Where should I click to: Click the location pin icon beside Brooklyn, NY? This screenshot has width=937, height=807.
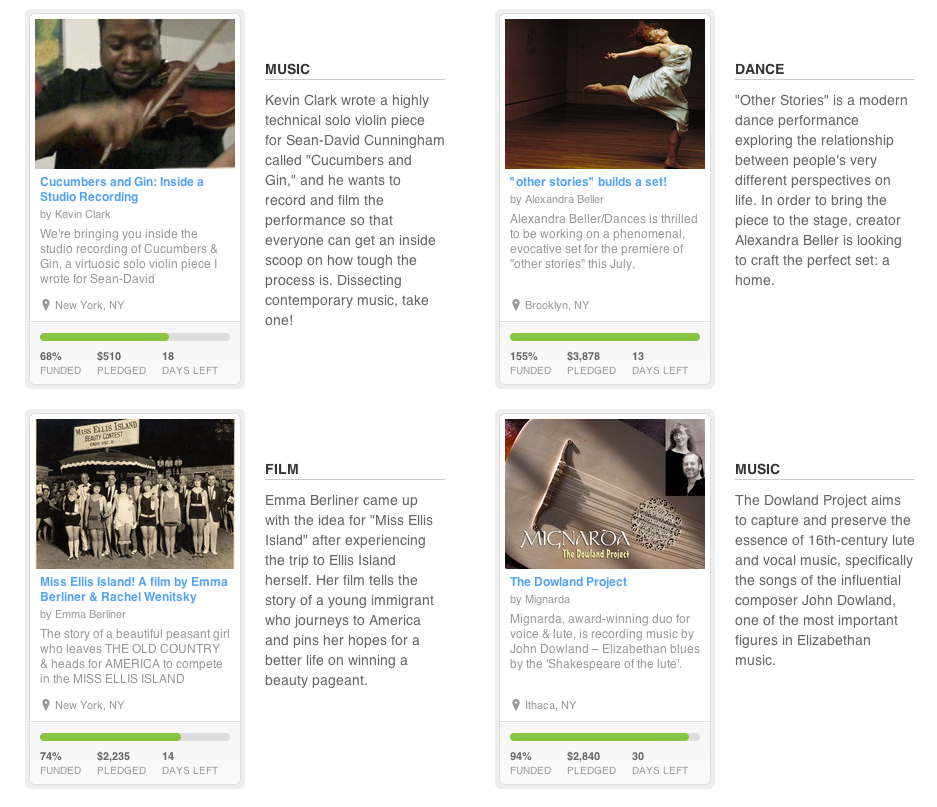click(x=516, y=305)
